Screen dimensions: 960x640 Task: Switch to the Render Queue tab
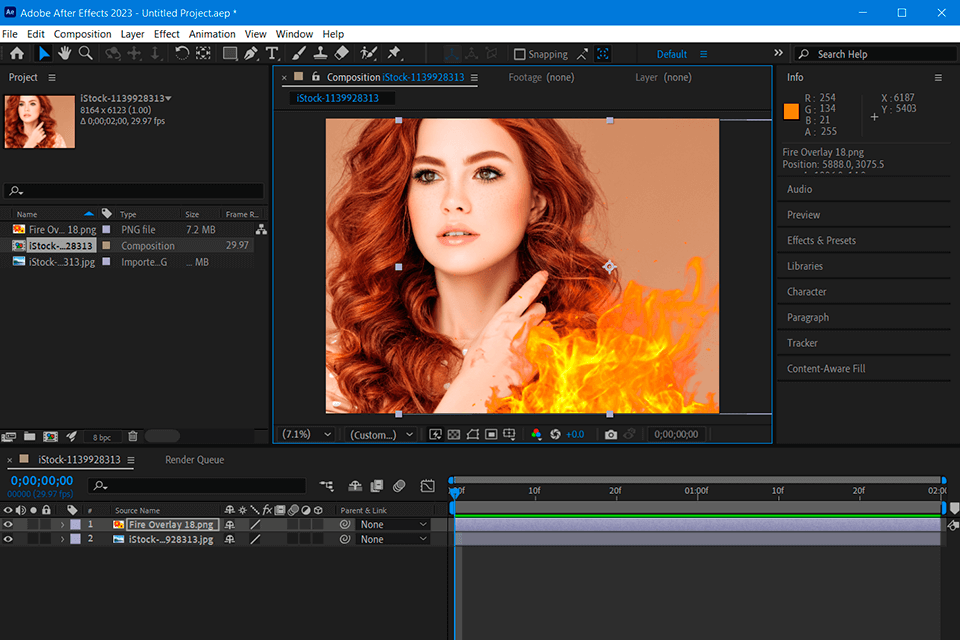point(193,459)
